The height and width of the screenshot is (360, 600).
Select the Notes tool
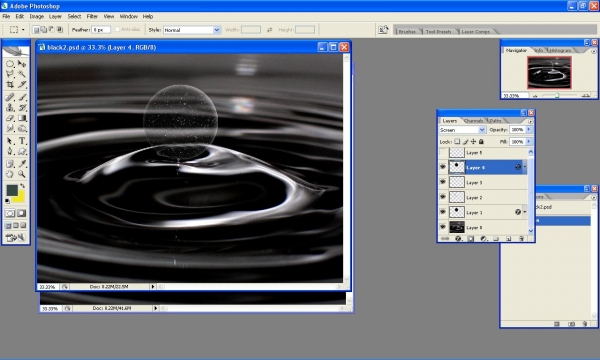(x=10, y=164)
